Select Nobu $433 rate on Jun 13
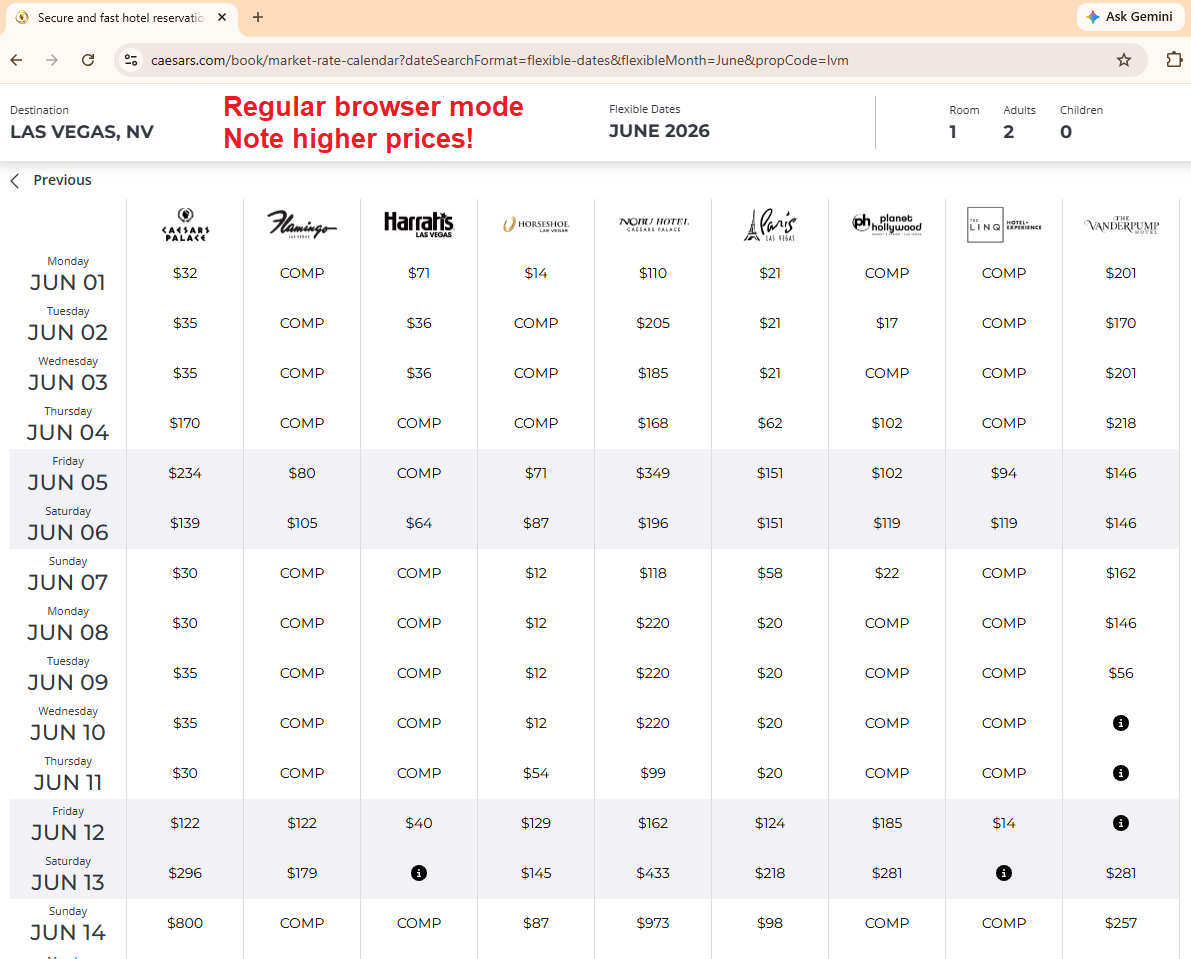The image size is (1191, 959). coord(653,875)
